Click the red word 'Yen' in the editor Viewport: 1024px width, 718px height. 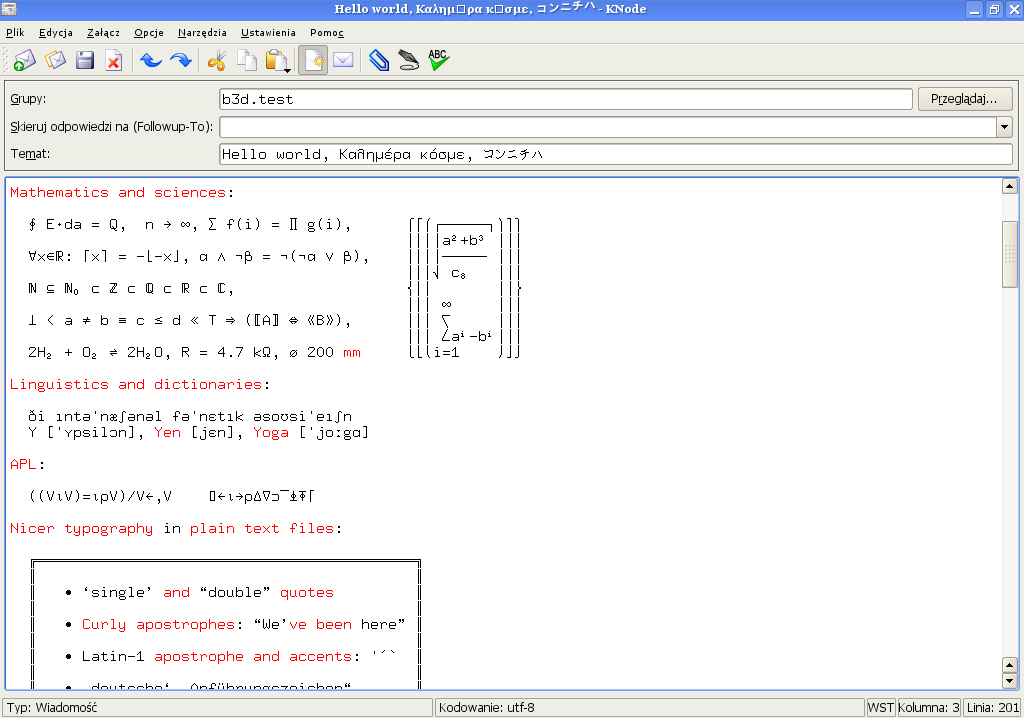tap(168, 432)
